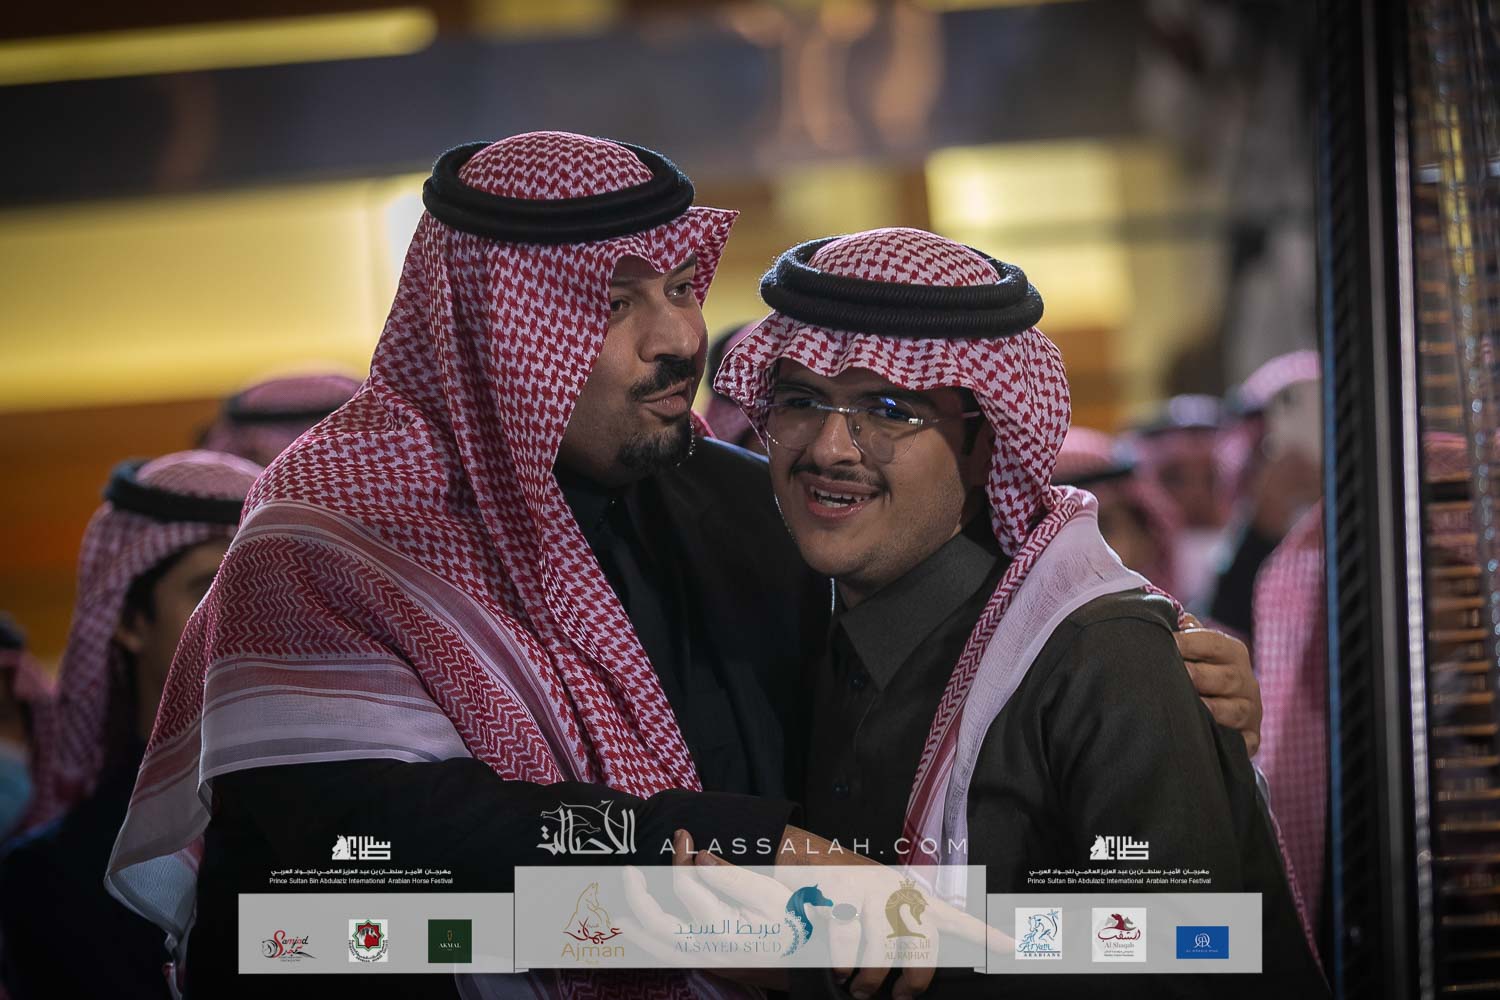Click the Arabic Alassalah calligraphy logo
The width and height of the screenshot is (1500, 1000).
coord(588,832)
